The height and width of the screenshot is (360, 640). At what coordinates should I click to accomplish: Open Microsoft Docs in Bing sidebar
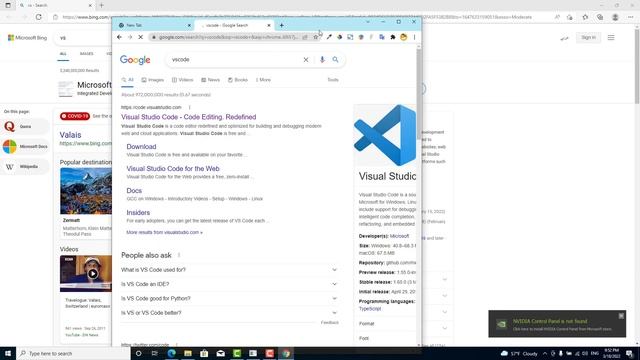(25, 146)
